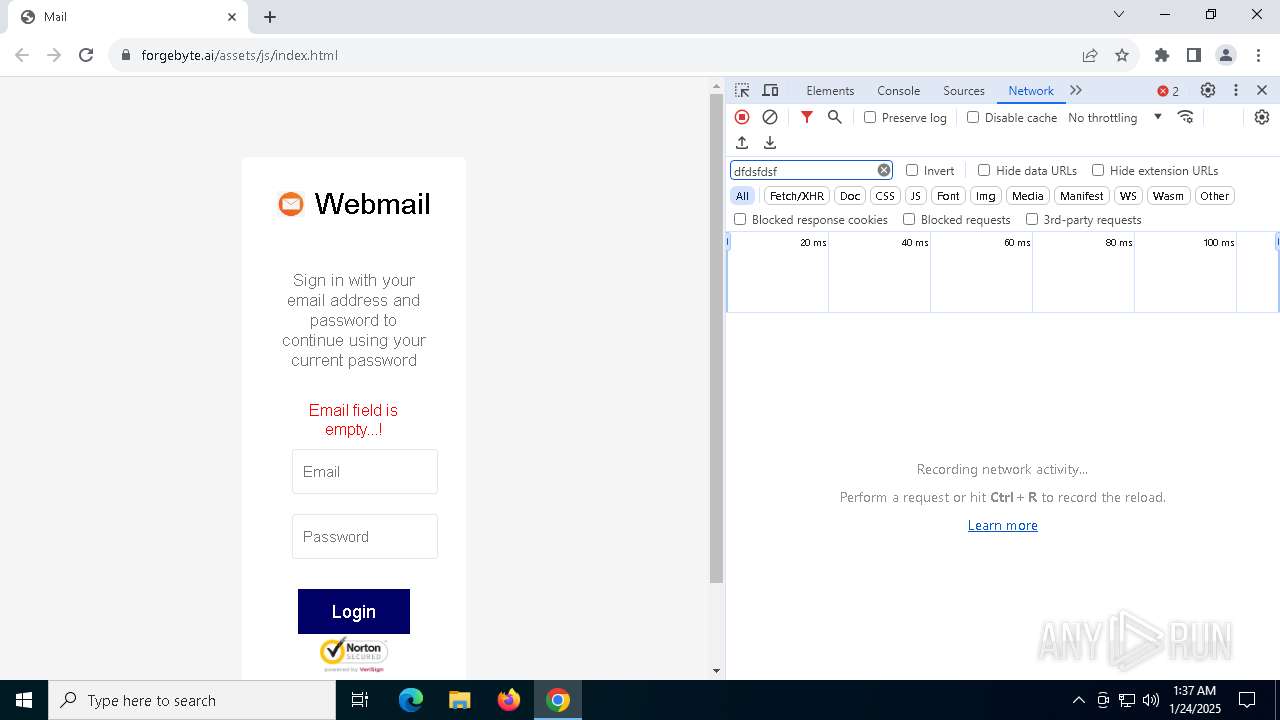Viewport: 1280px width, 720px height.
Task: Open the DevTools three-dot menu
Action: [x=1236, y=90]
